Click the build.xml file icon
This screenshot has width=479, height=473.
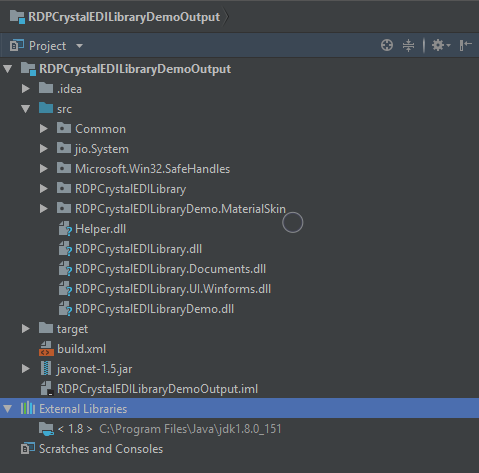pos(46,349)
